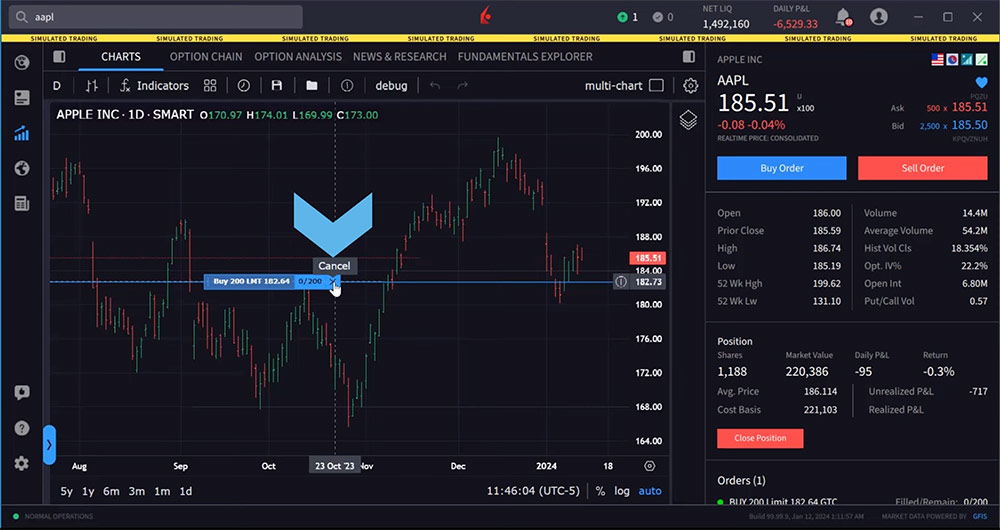Screen dimensions: 1000x530
Task: Click the chart settings gear icon
Action: tap(690, 86)
